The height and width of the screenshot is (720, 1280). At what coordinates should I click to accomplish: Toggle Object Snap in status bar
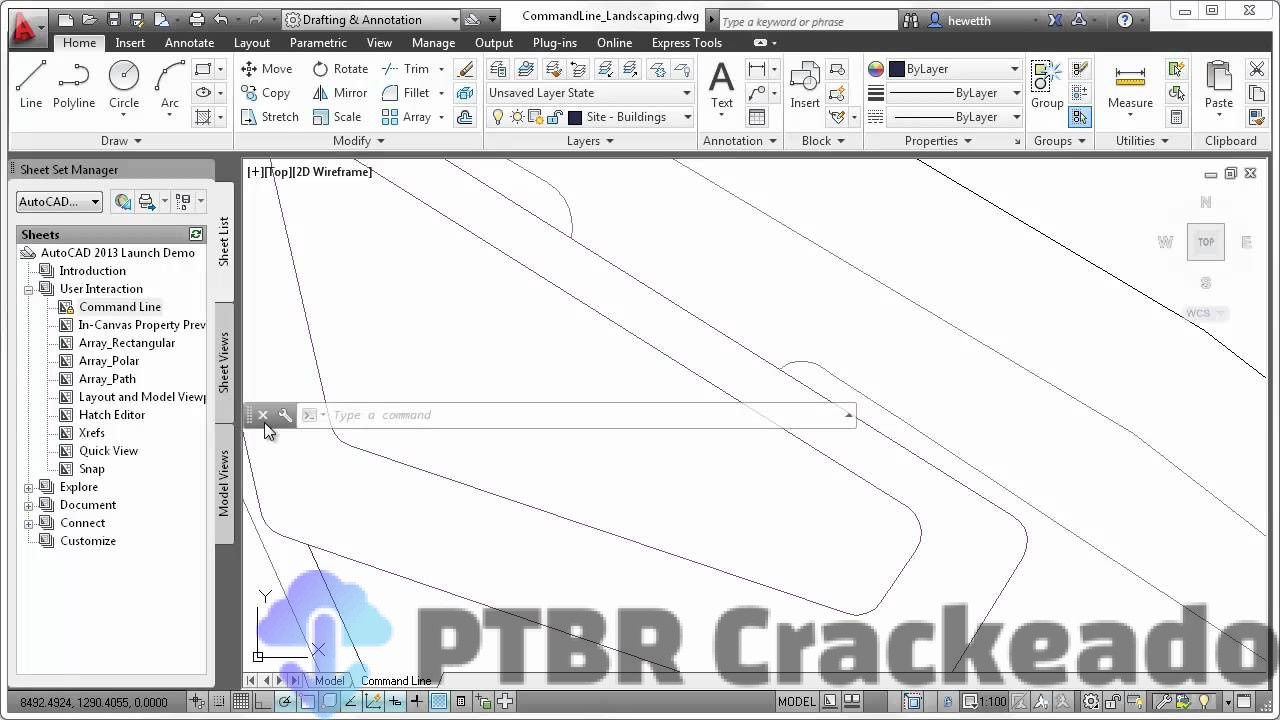coord(307,702)
